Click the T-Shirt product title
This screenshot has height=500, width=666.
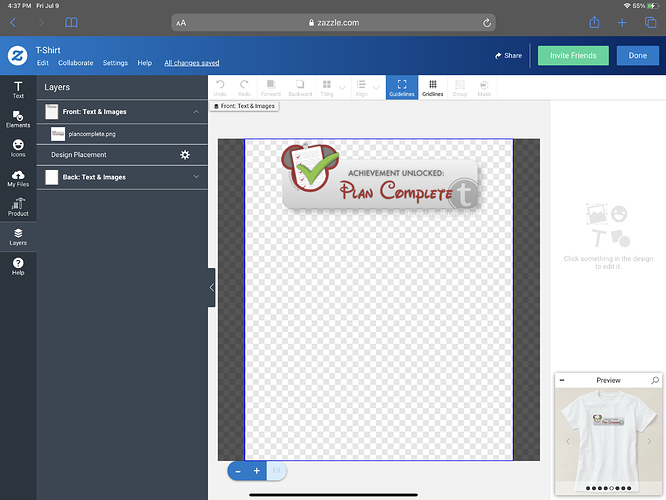point(48,50)
